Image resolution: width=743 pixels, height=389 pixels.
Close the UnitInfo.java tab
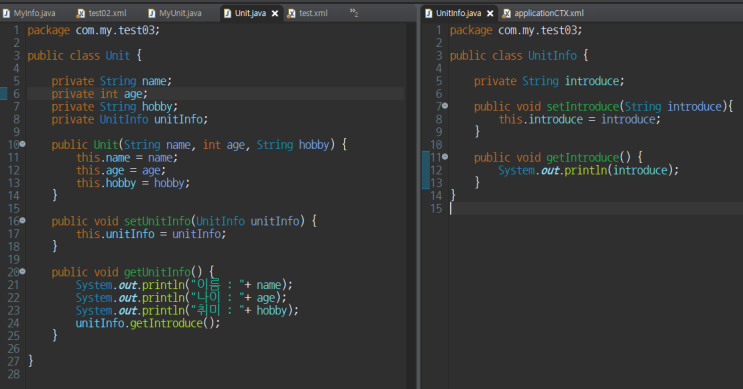pos(490,14)
